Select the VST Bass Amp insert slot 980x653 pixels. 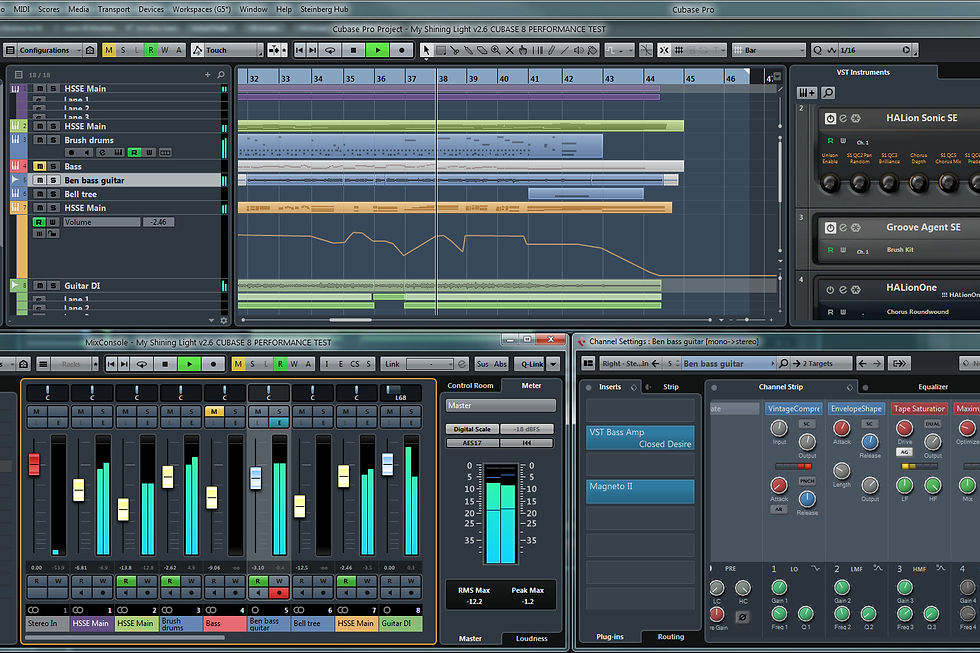tap(640, 437)
